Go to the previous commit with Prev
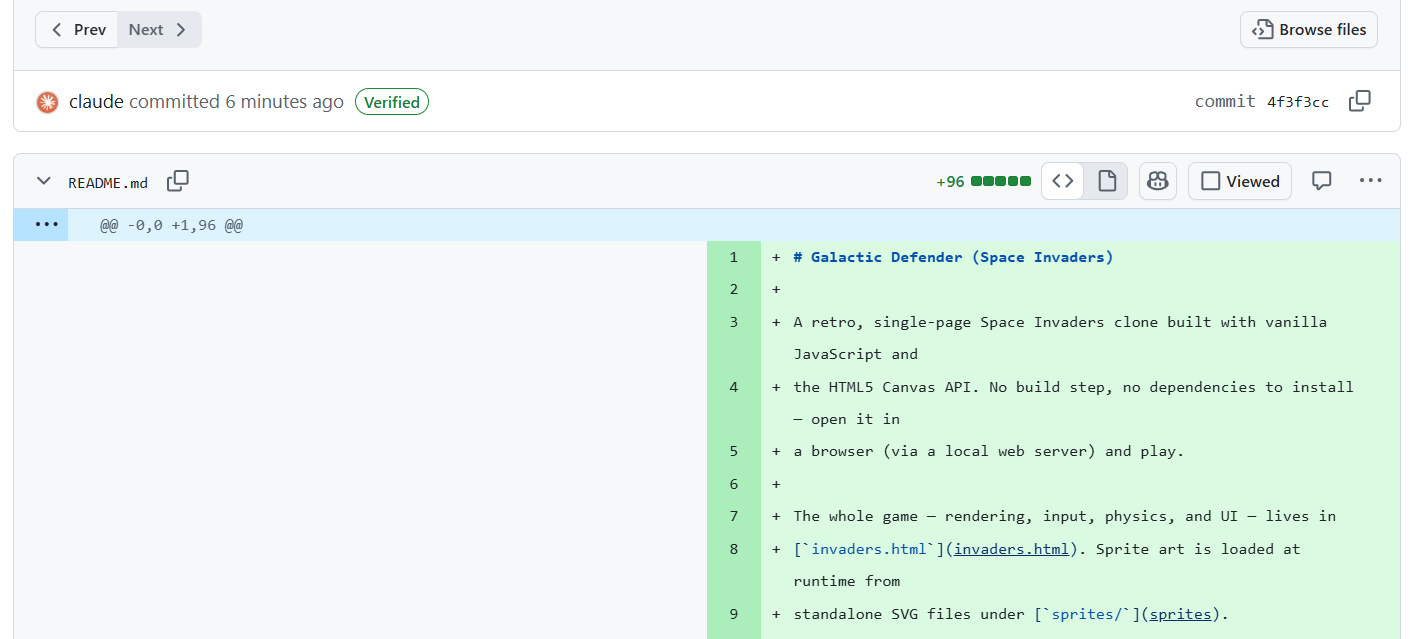Screen dimensions: 1411x639 pos(77,30)
